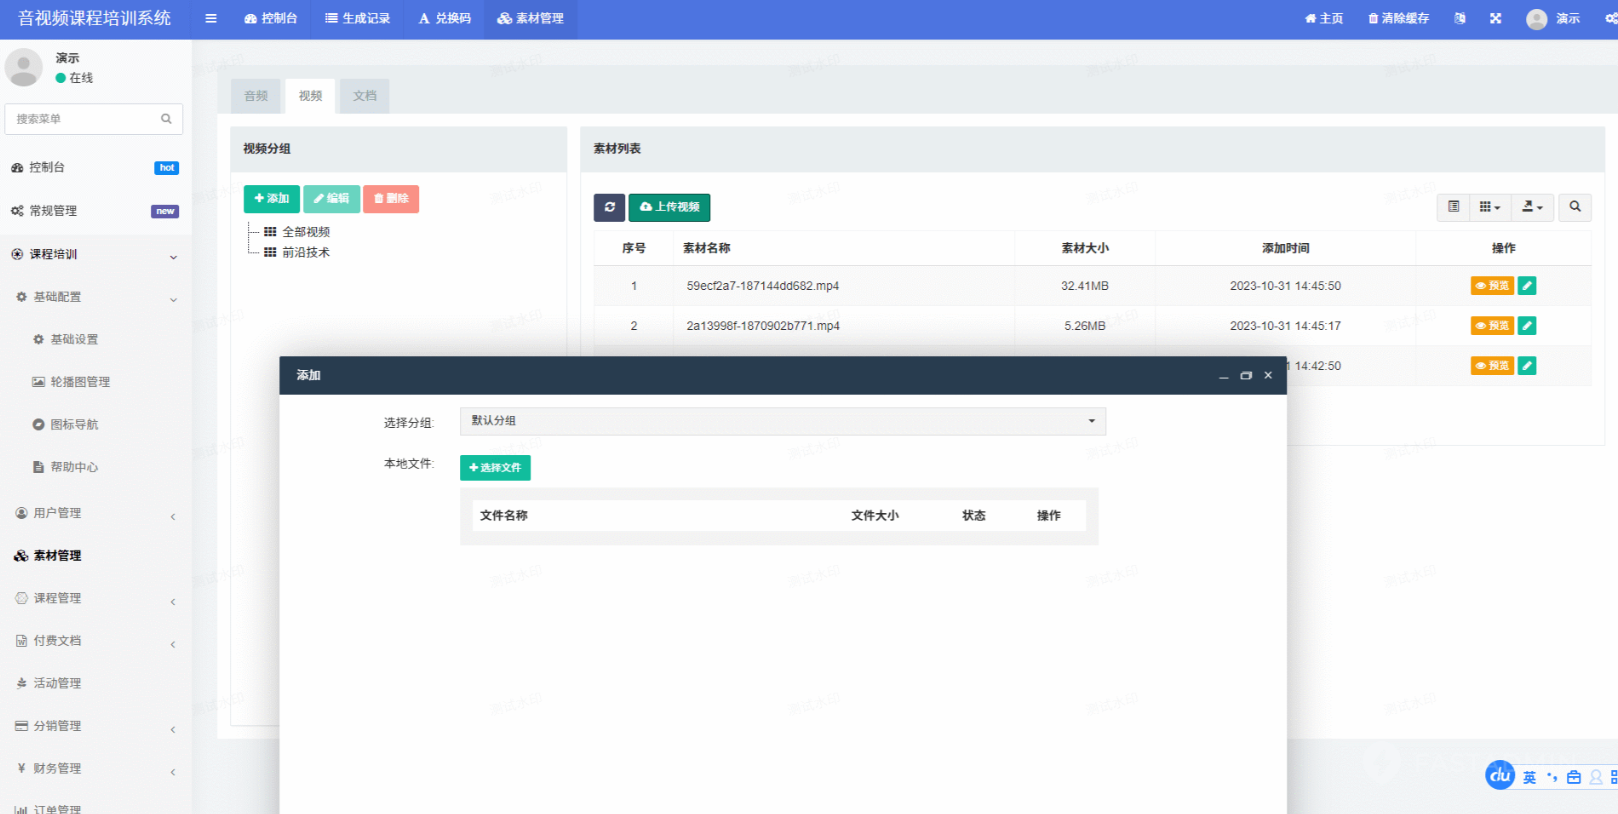1618x814 pixels.
Task: Click search magnifier in sidebar menu box
Action: pos(166,119)
